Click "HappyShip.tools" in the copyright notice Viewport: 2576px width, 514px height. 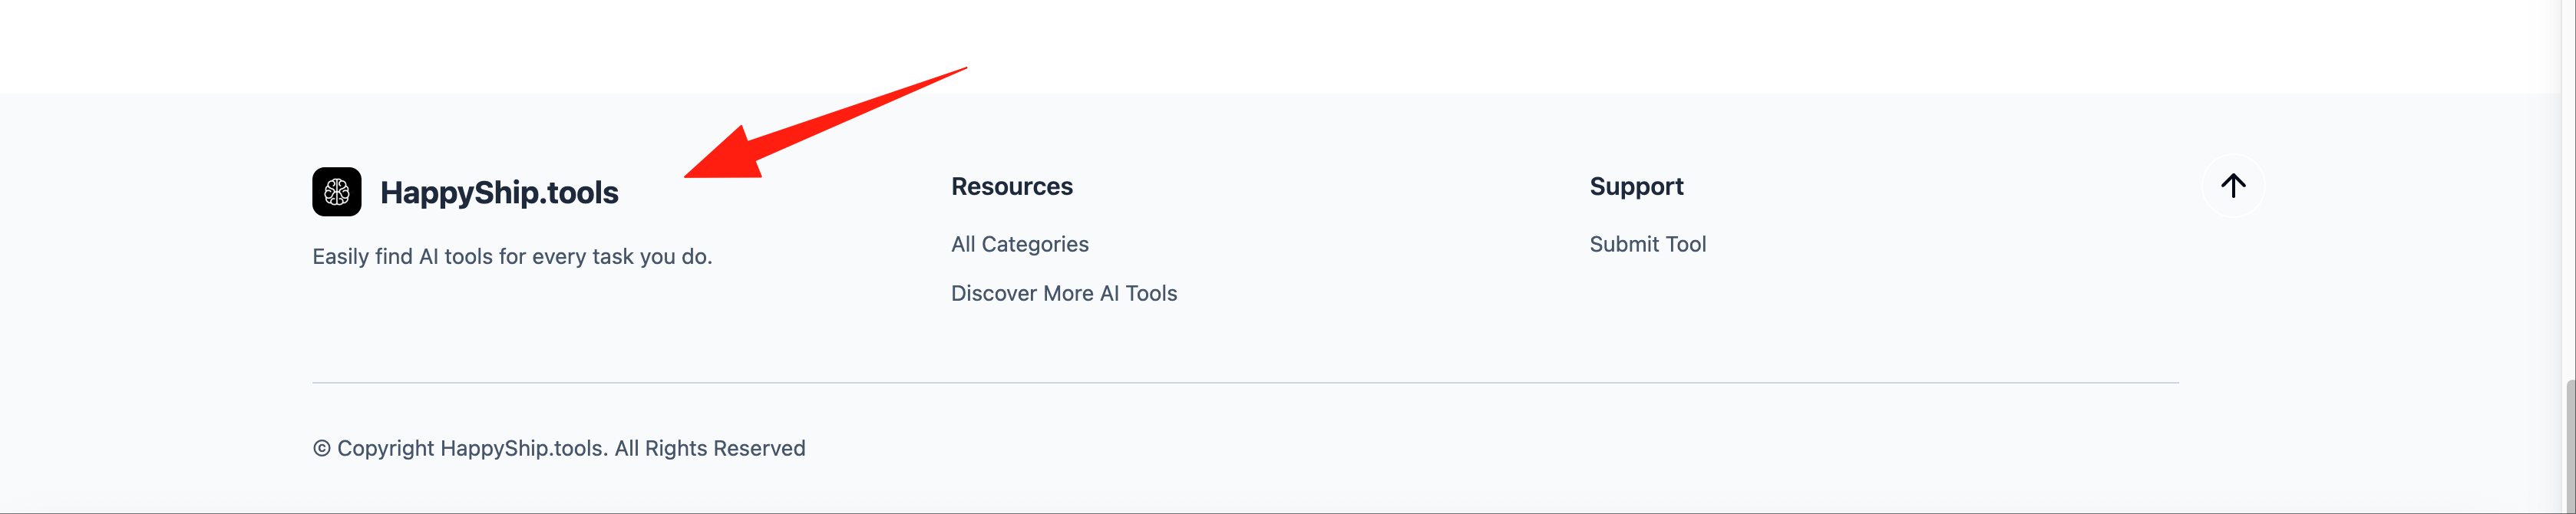tap(523, 449)
